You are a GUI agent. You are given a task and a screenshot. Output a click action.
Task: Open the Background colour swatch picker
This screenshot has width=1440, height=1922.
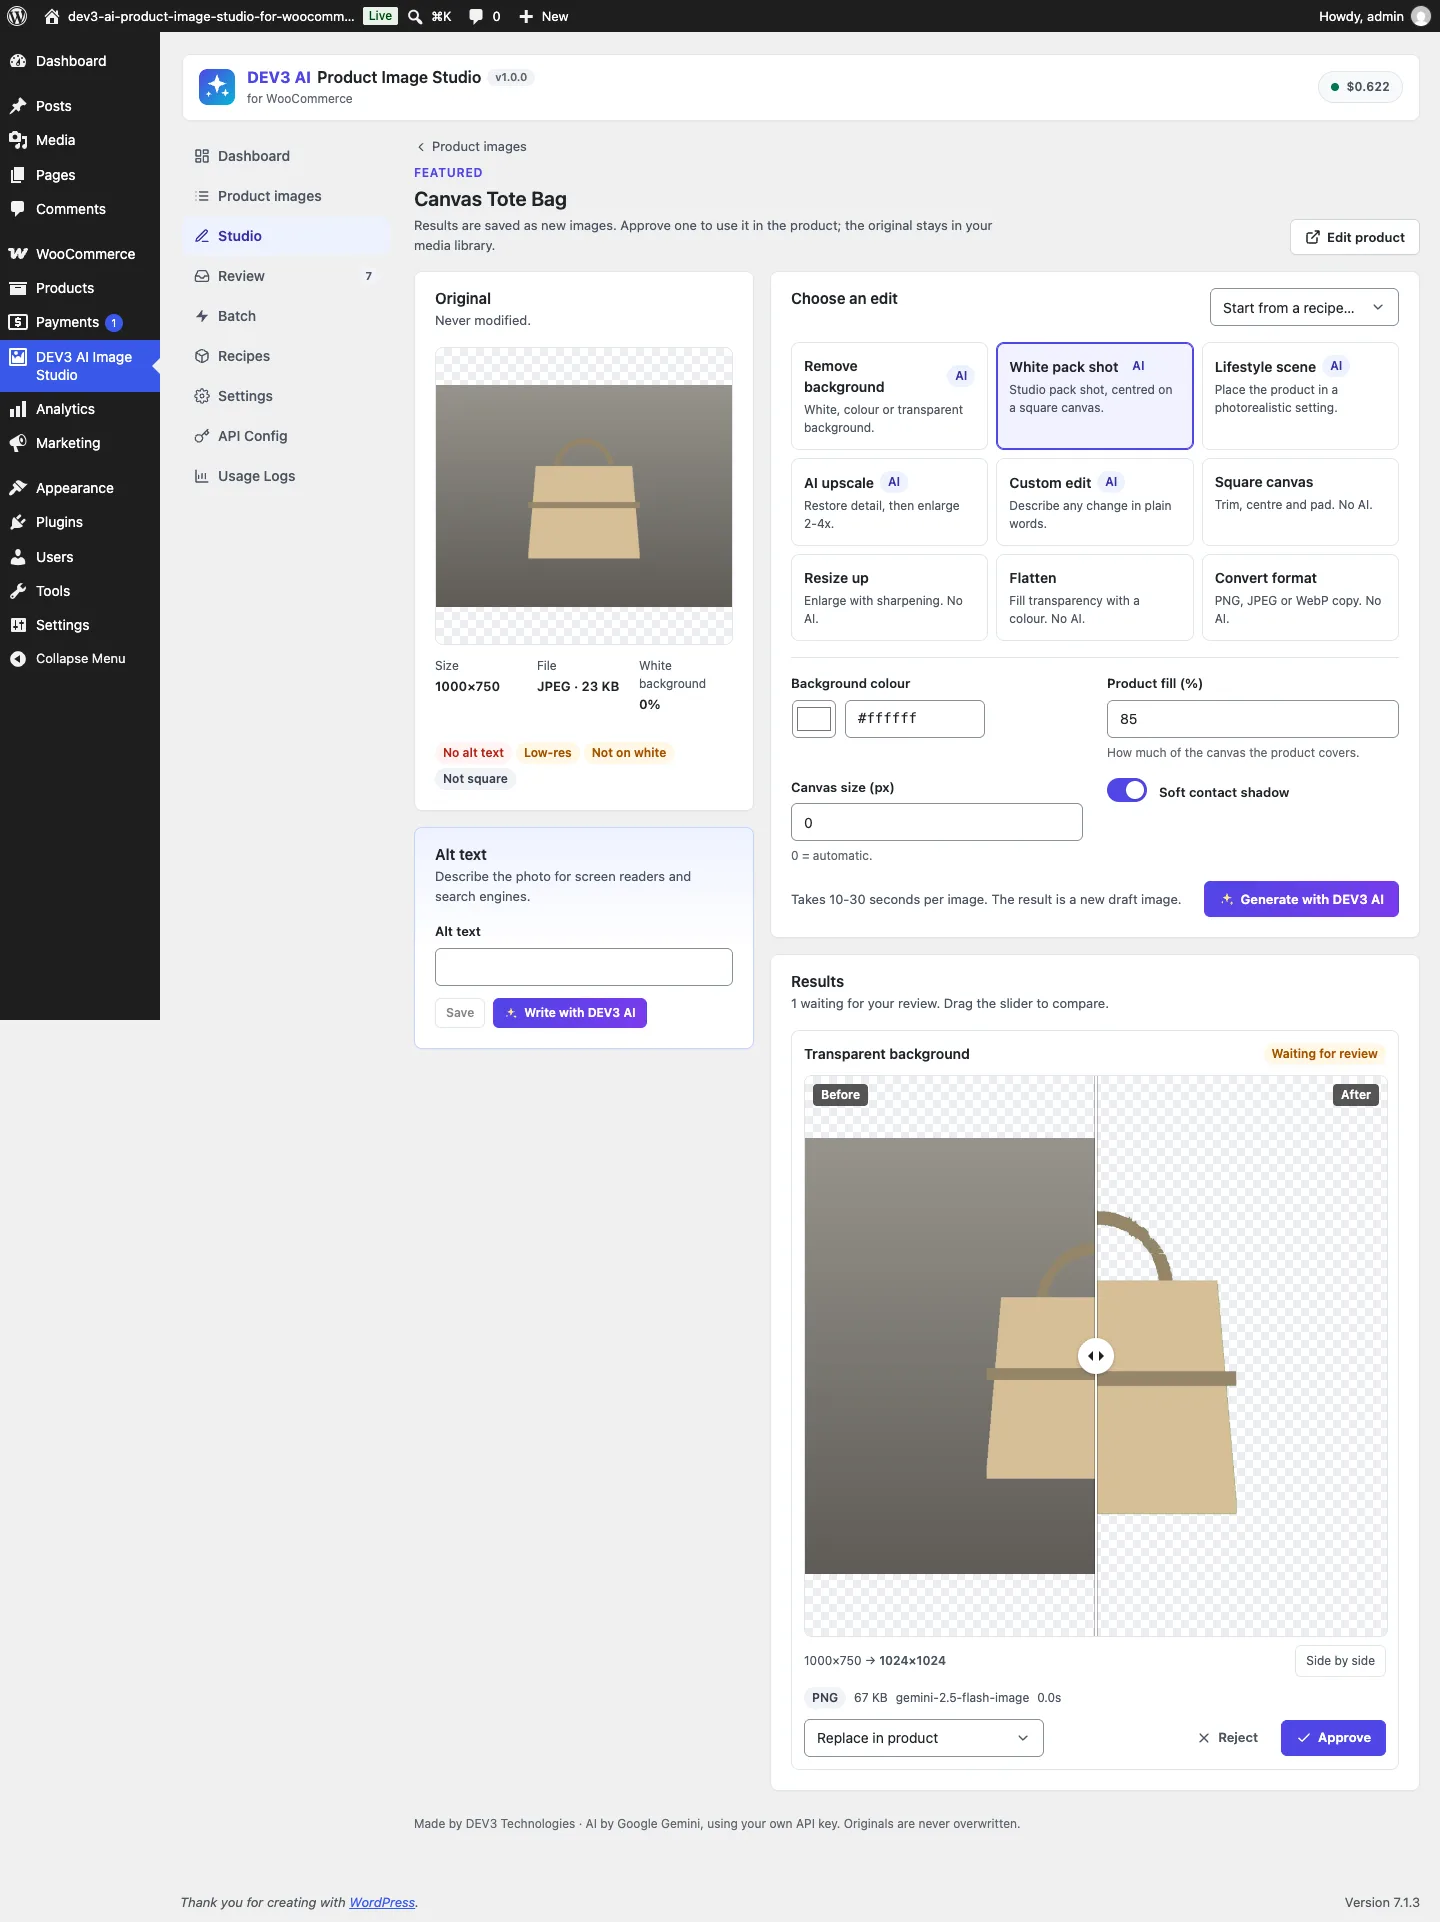(x=814, y=719)
